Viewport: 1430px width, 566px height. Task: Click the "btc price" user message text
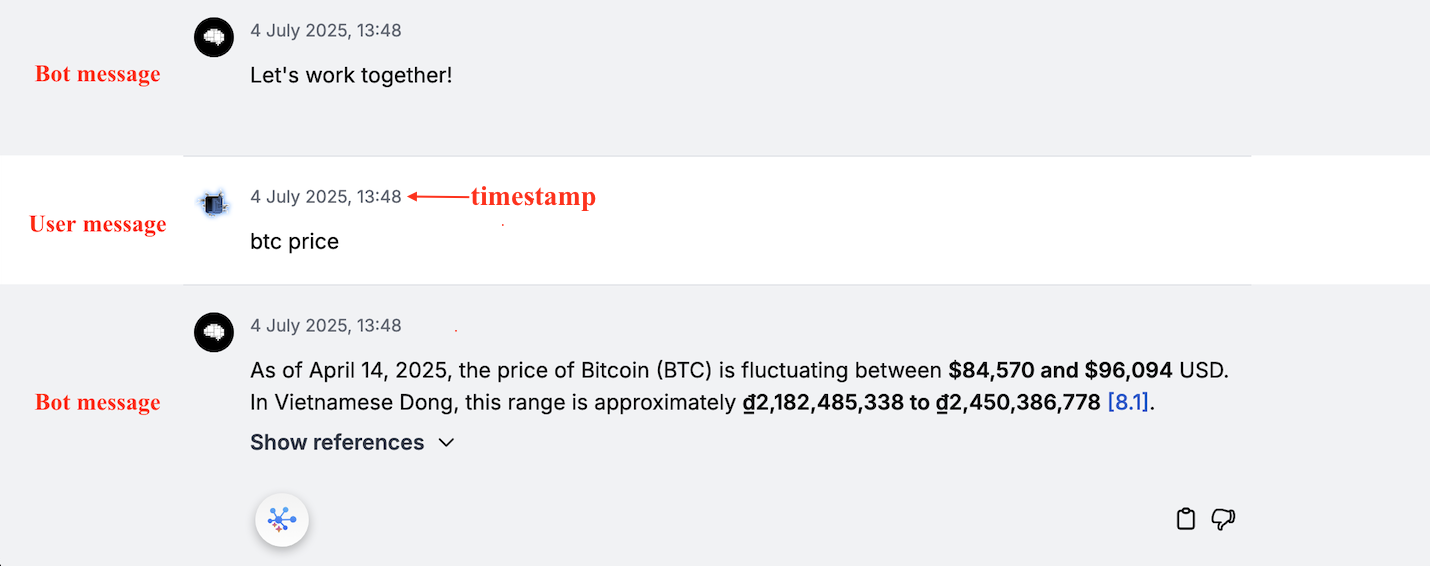pyautogui.click(x=294, y=242)
